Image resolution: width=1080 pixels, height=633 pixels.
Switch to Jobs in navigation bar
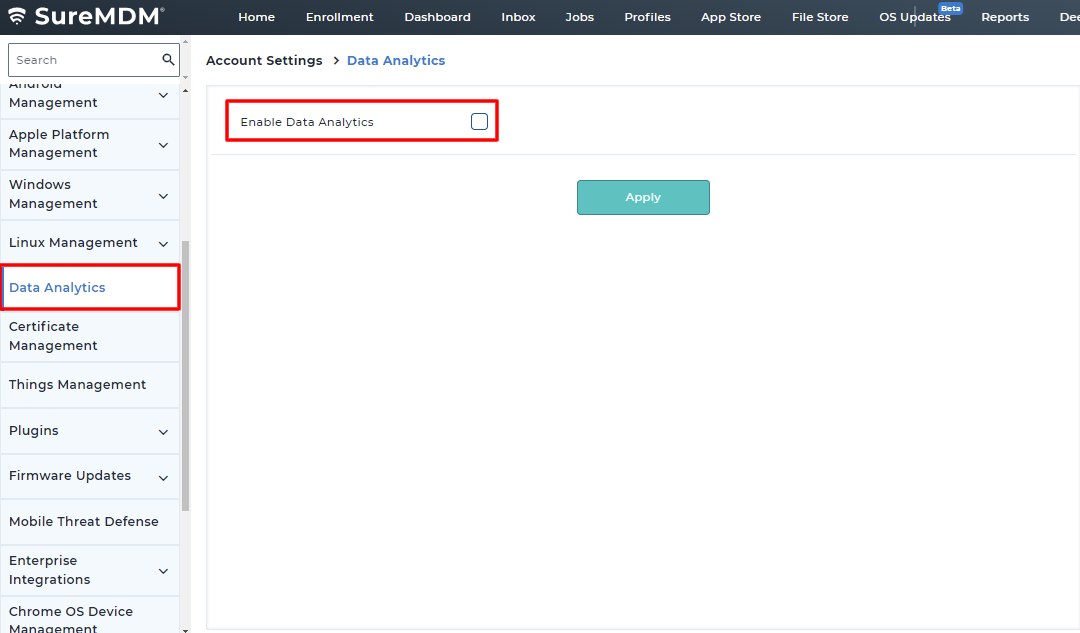click(x=579, y=17)
